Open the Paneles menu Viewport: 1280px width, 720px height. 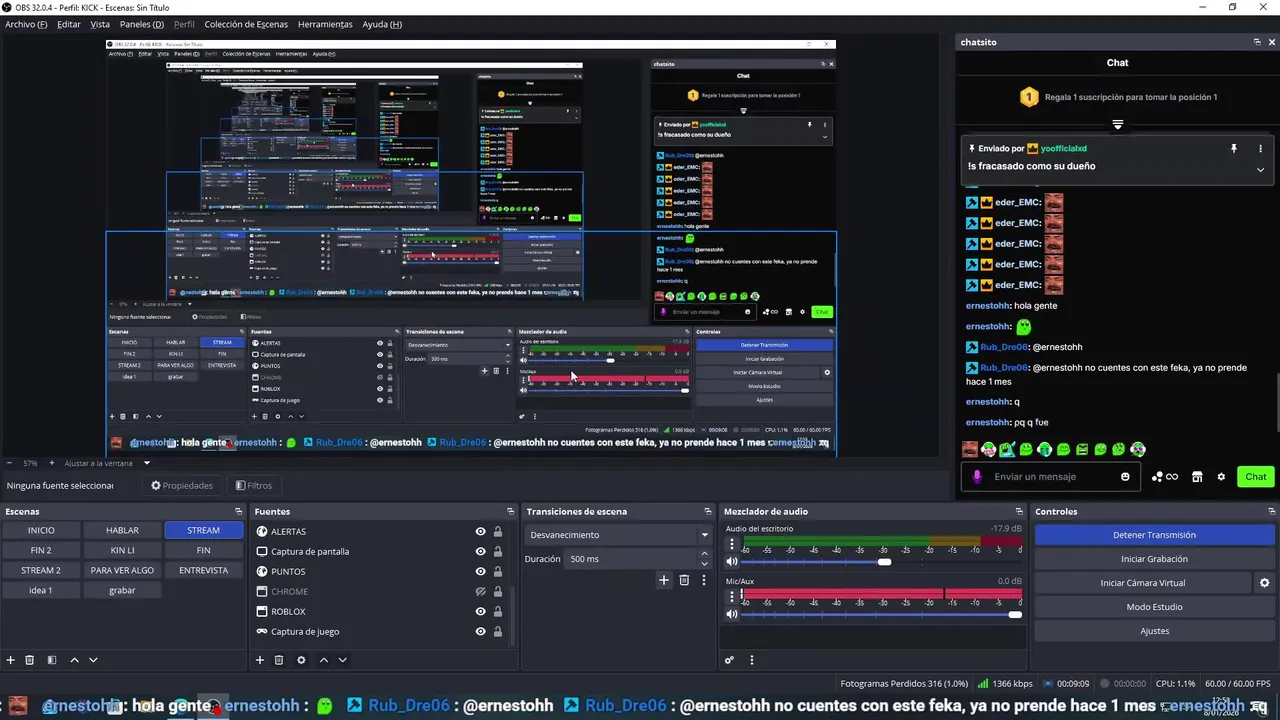(142, 24)
